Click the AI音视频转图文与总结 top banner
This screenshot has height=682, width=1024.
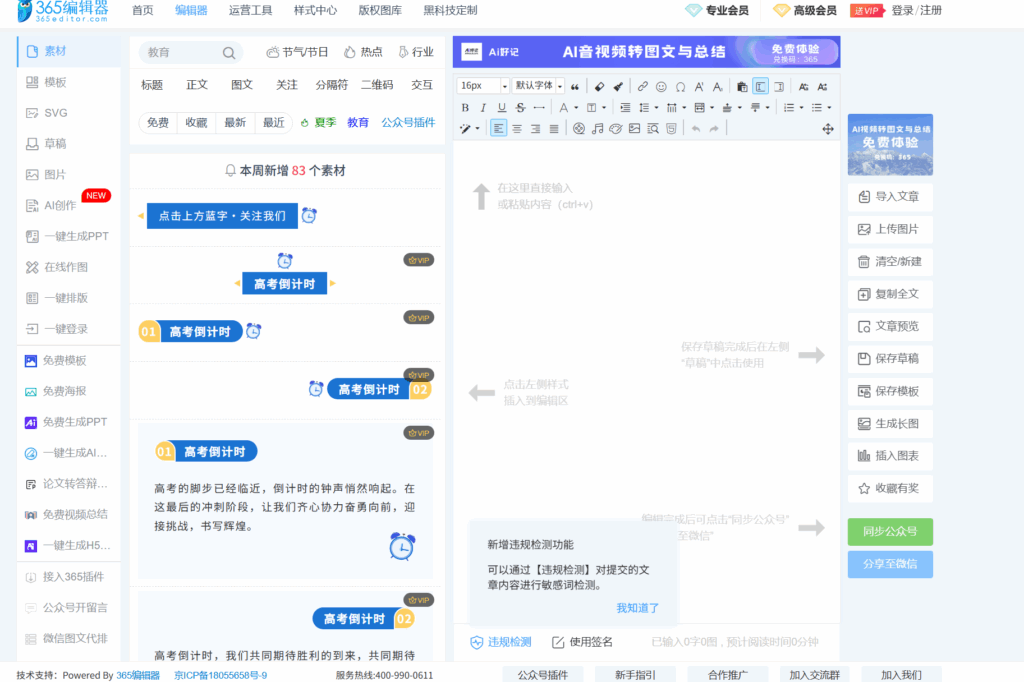coord(647,52)
